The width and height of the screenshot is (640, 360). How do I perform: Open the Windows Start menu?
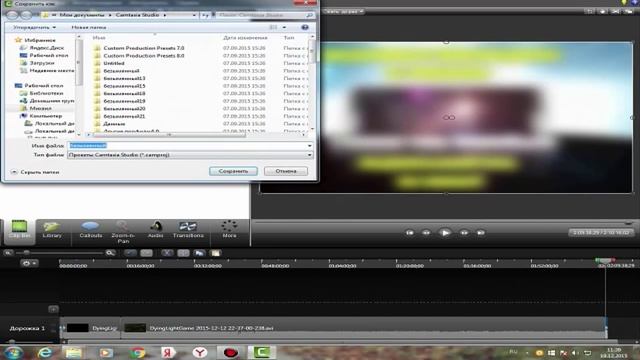point(13,352)
